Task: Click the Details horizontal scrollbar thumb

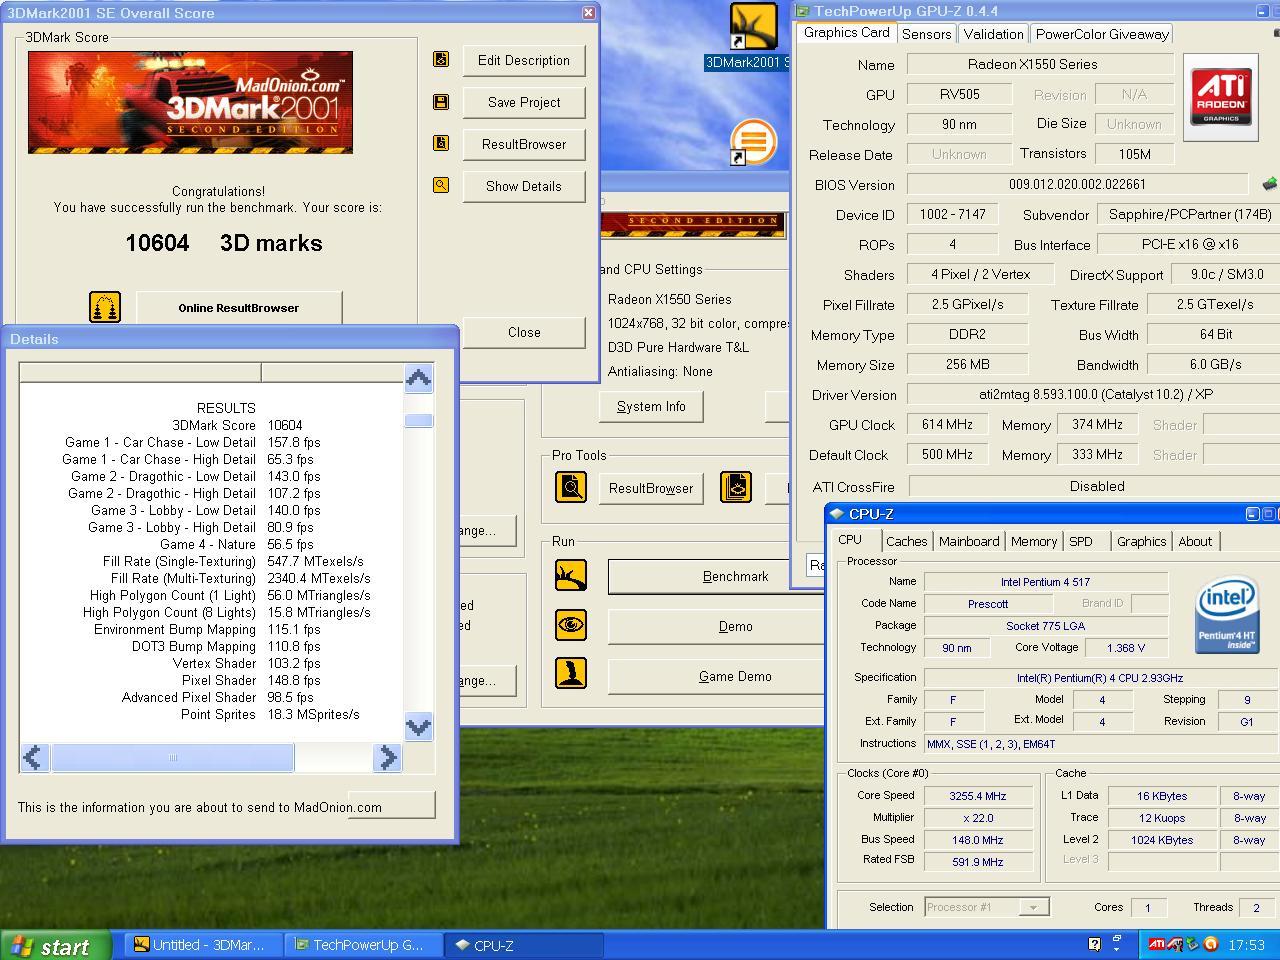Action: (172, 758)
